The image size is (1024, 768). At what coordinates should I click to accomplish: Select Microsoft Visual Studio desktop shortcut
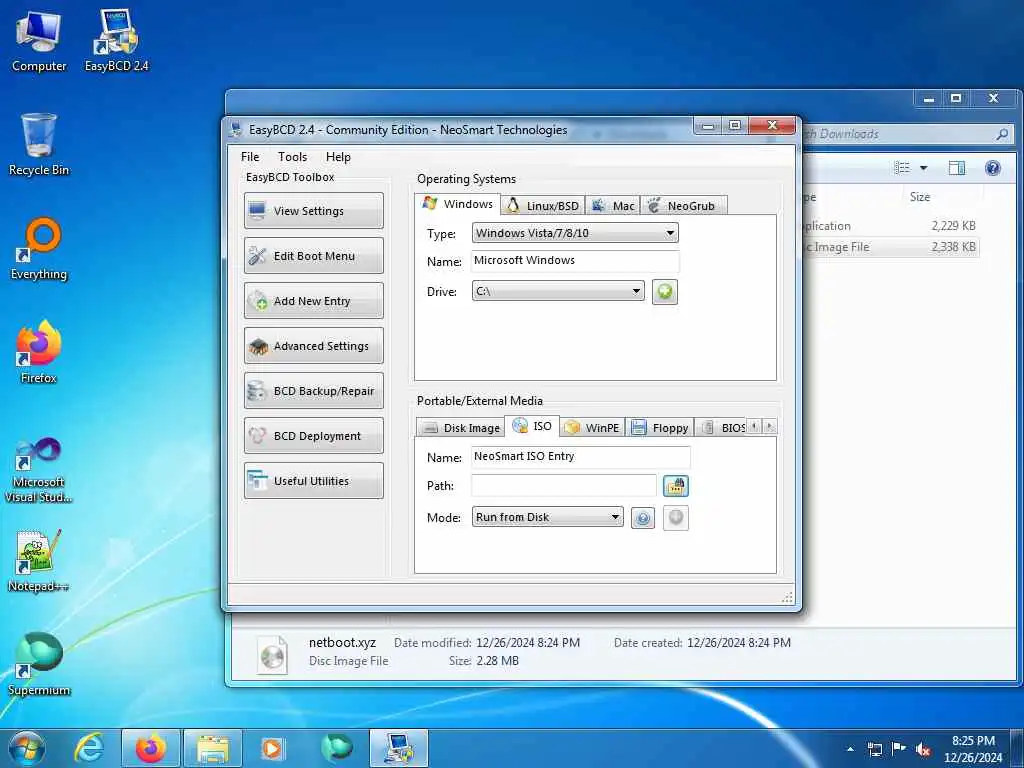(x=39, y=470)
